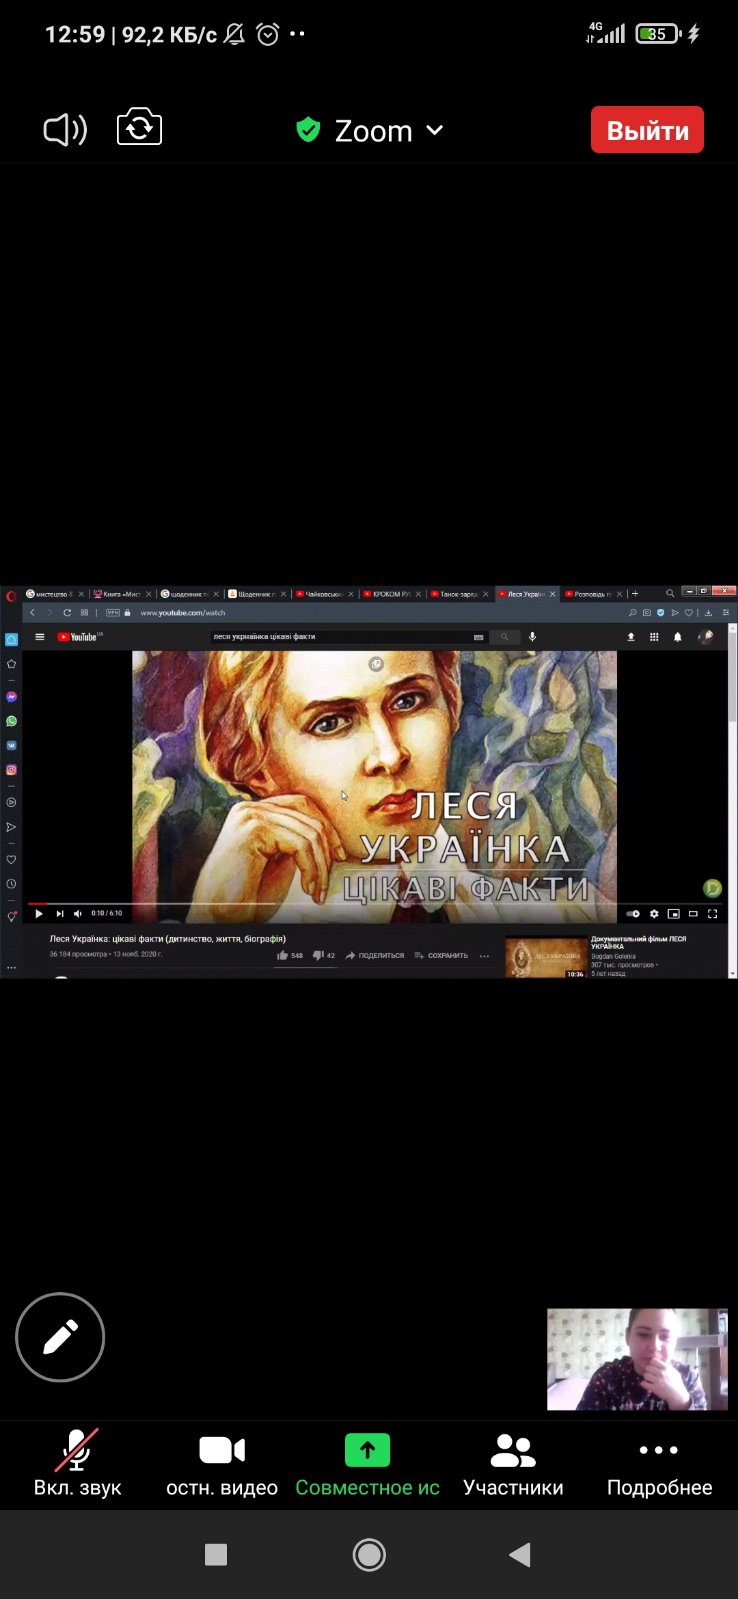Viewport: 738px width, 1599px height.
Task: Open history clock icon in Opera sidebar
Action: pos(11,884)
